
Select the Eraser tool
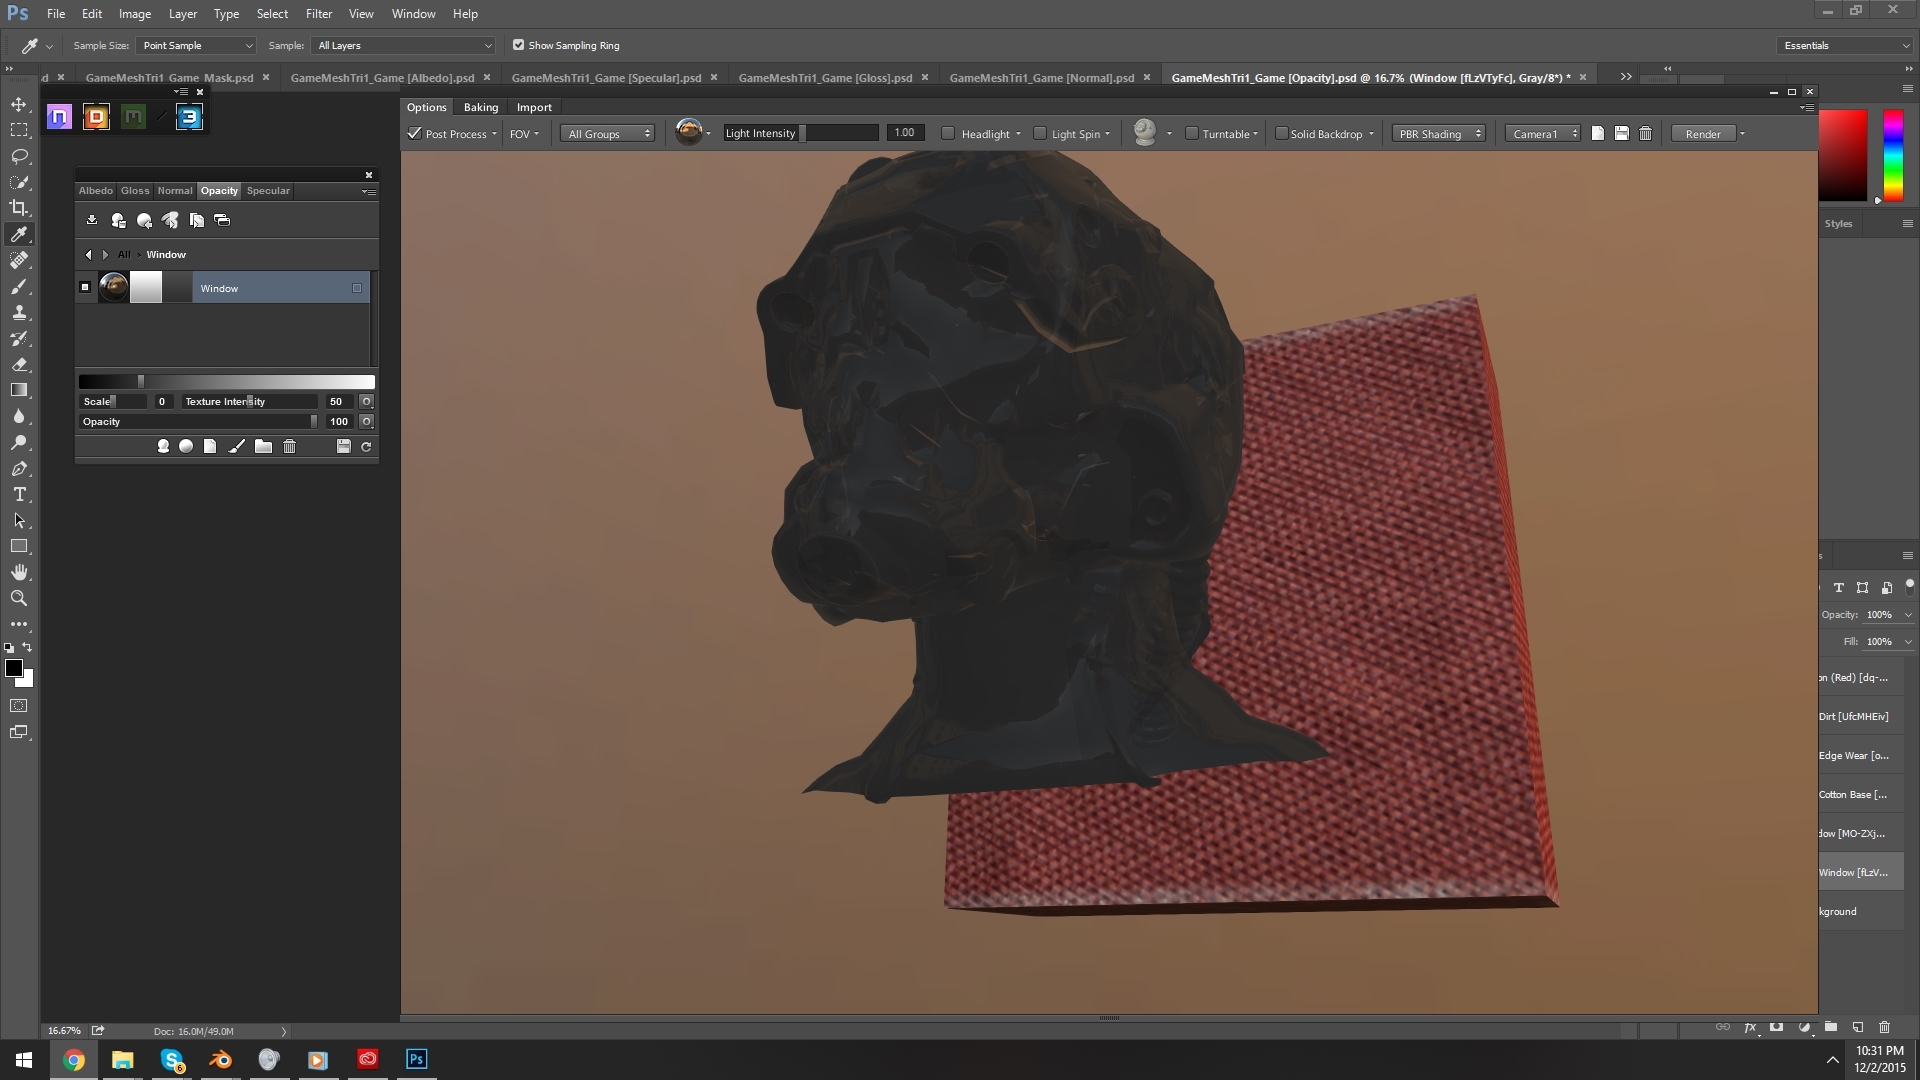[19, 365]
